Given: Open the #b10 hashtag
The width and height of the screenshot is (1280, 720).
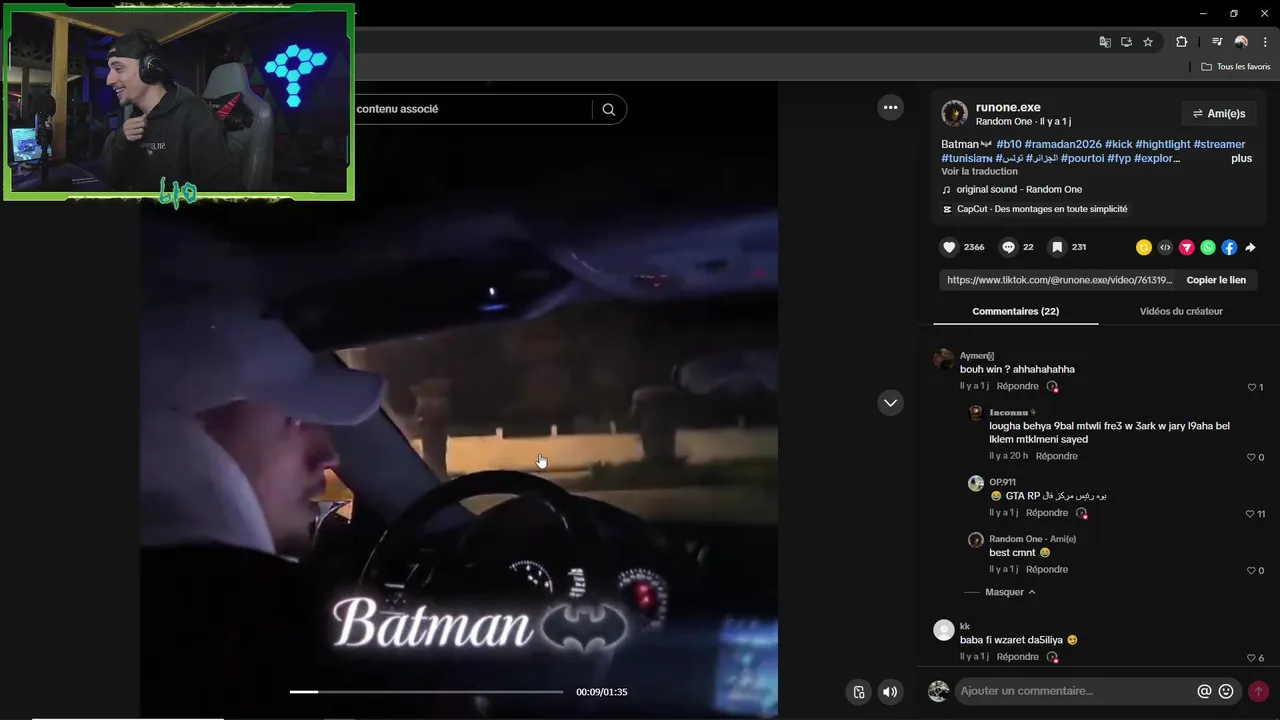Looking at the screenshot, I should click(1008, 144).
